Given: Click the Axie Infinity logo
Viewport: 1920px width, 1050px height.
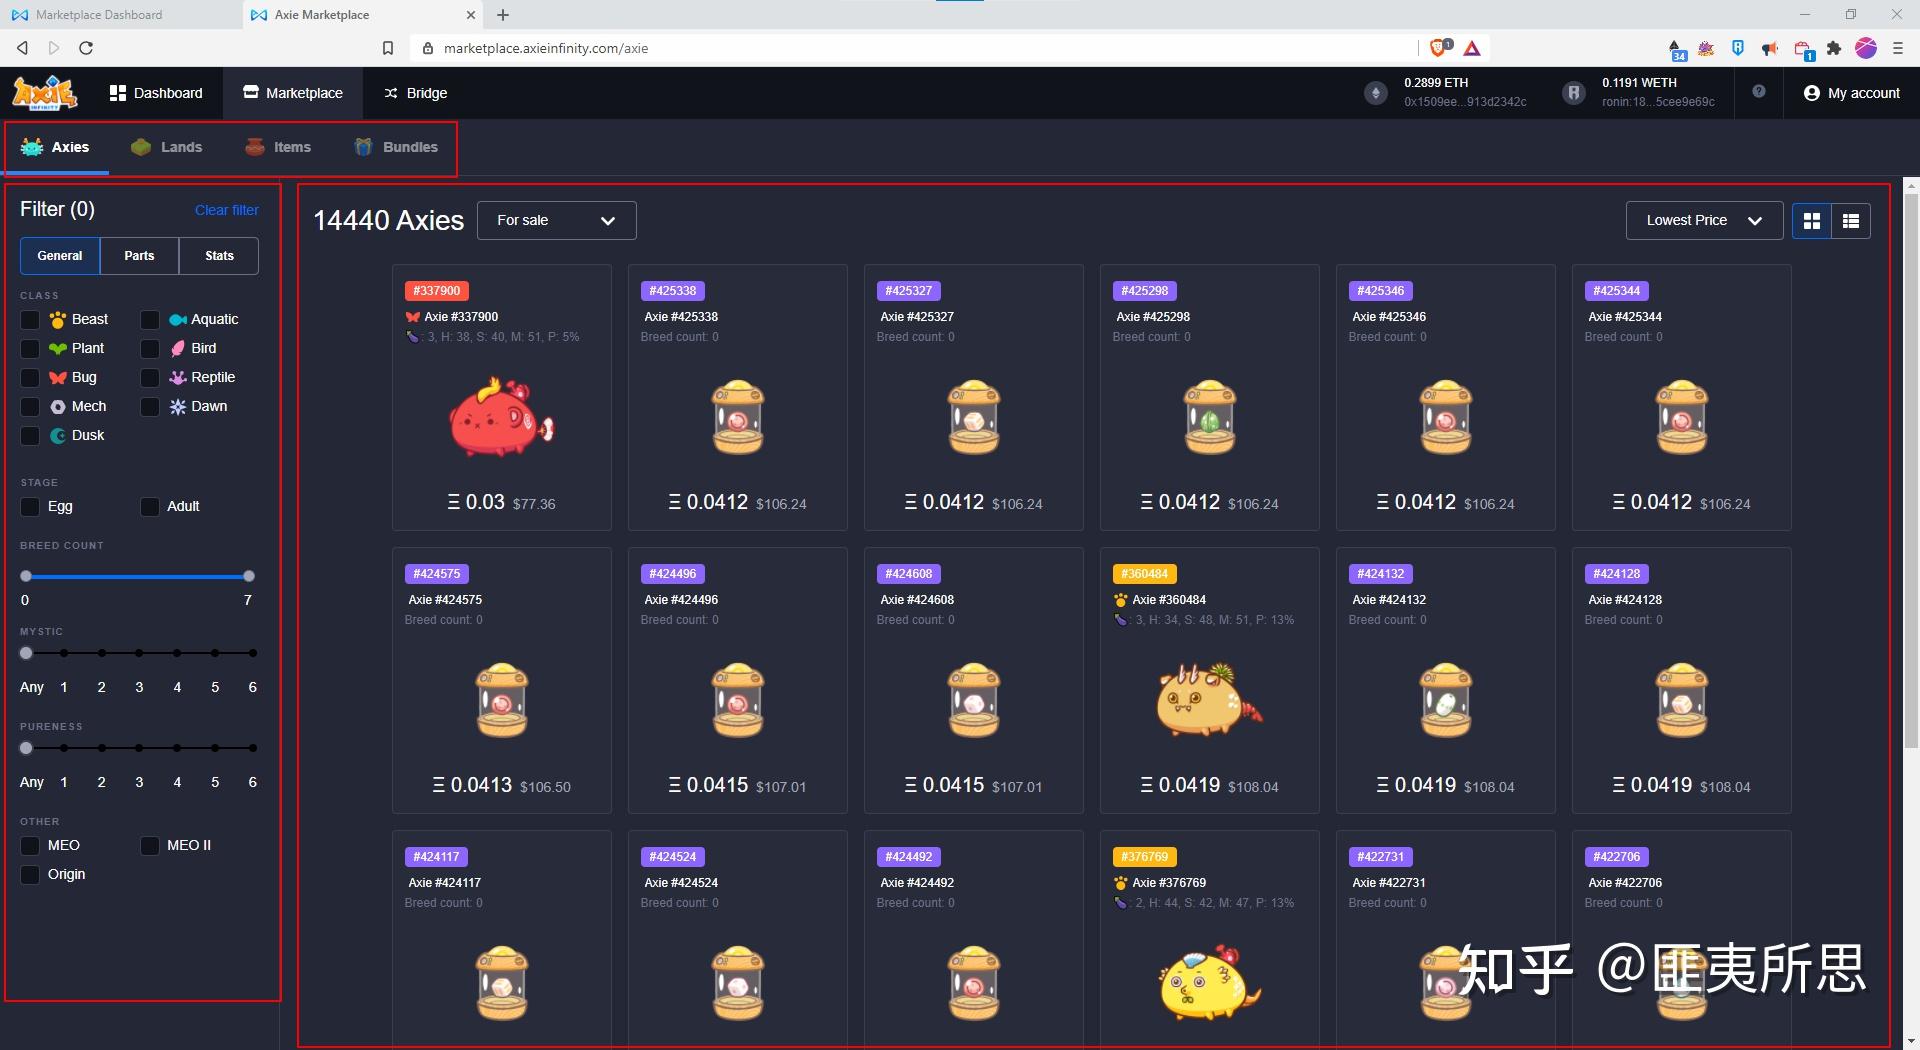Looking at the screenshot, I should pos(44,92).
